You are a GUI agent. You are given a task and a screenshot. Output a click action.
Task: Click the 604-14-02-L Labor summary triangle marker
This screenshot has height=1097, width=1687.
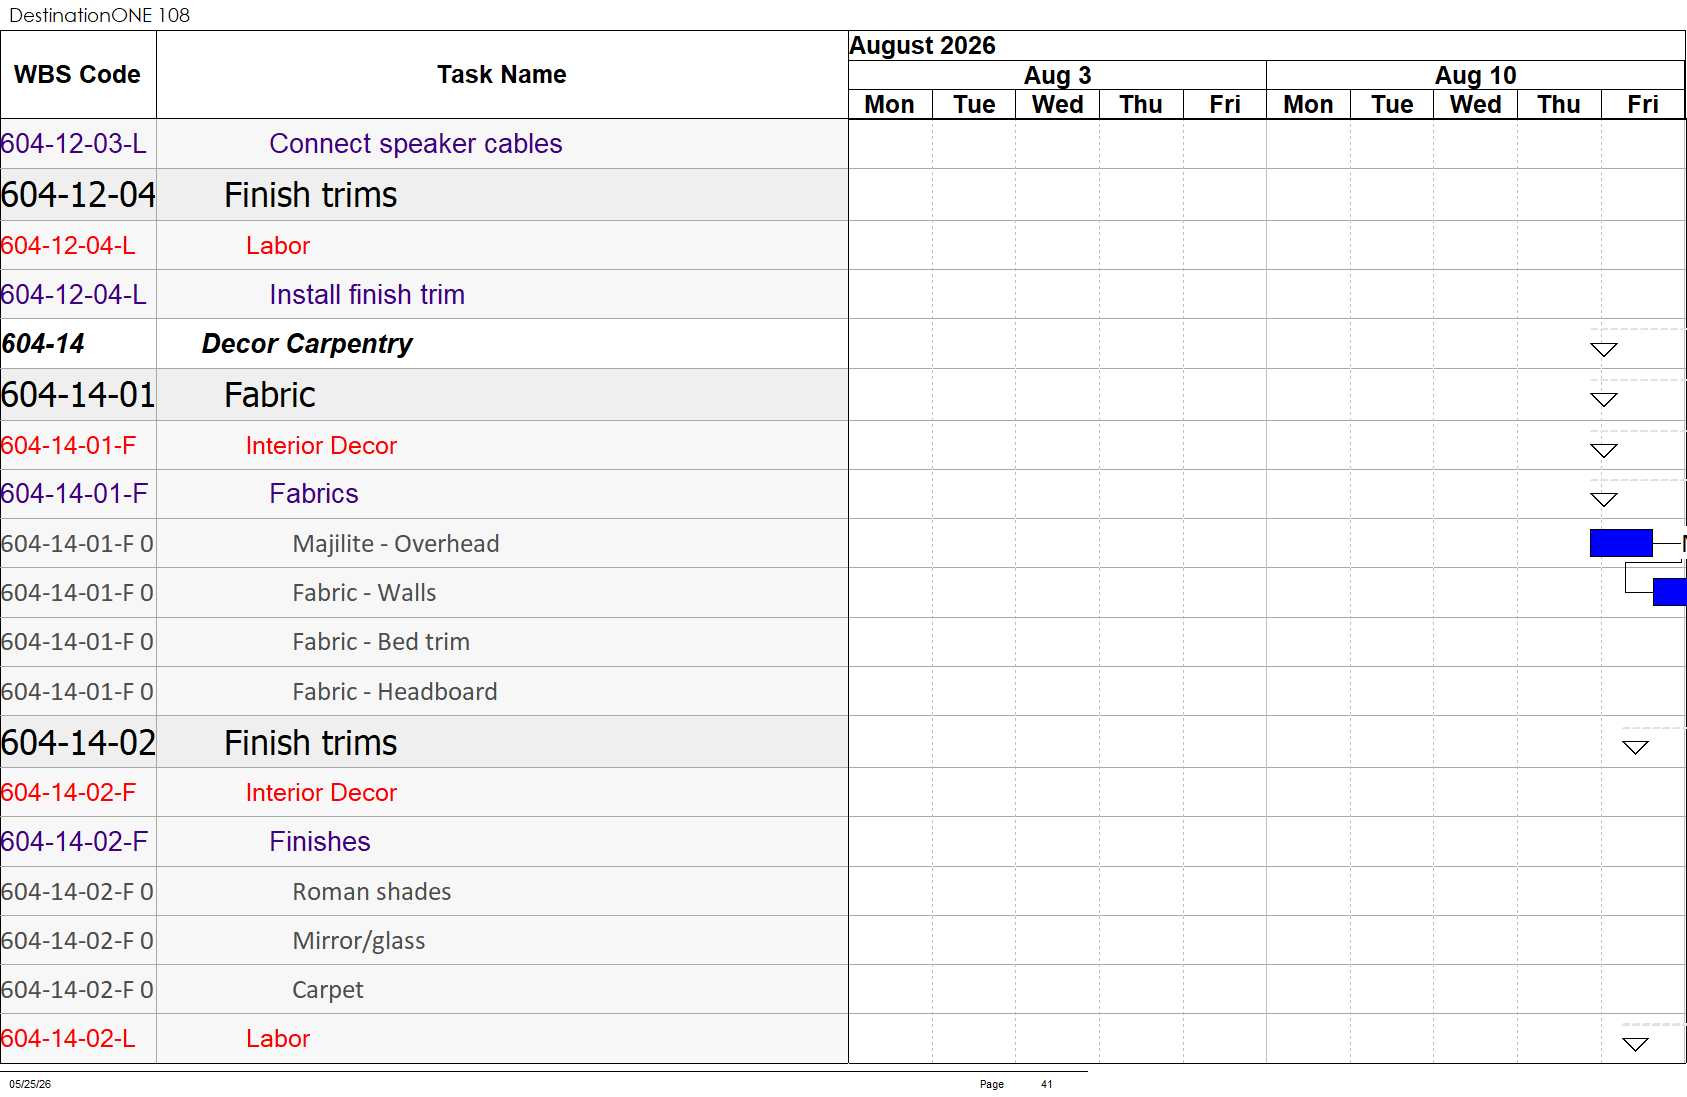1636,1044
